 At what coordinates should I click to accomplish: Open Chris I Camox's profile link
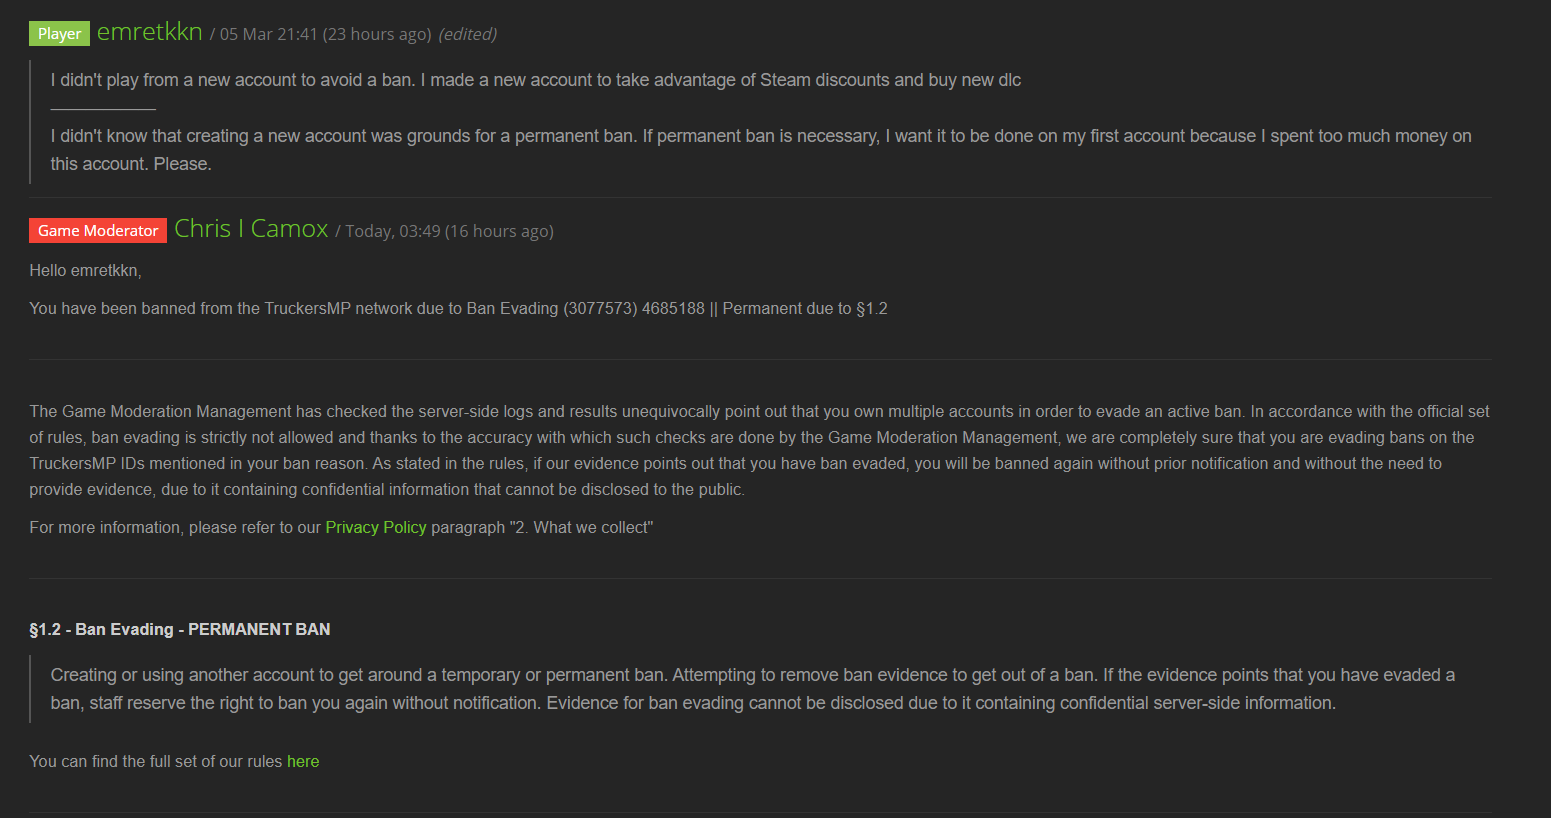(x=251, y=229)
